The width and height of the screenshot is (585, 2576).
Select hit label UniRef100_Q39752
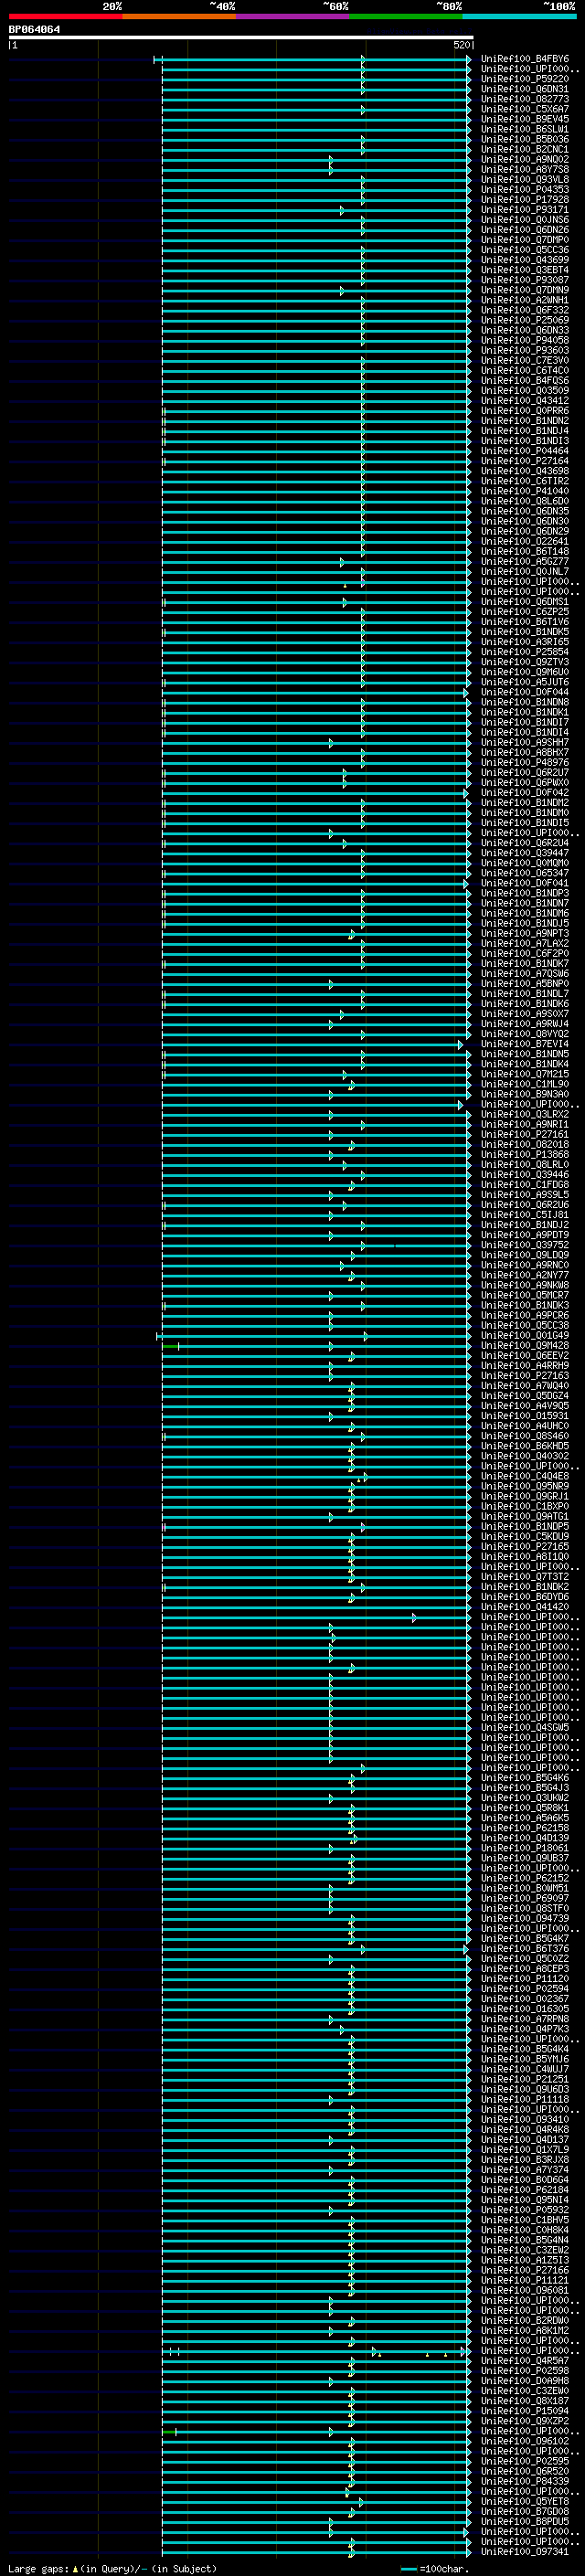coord(525,1245)
